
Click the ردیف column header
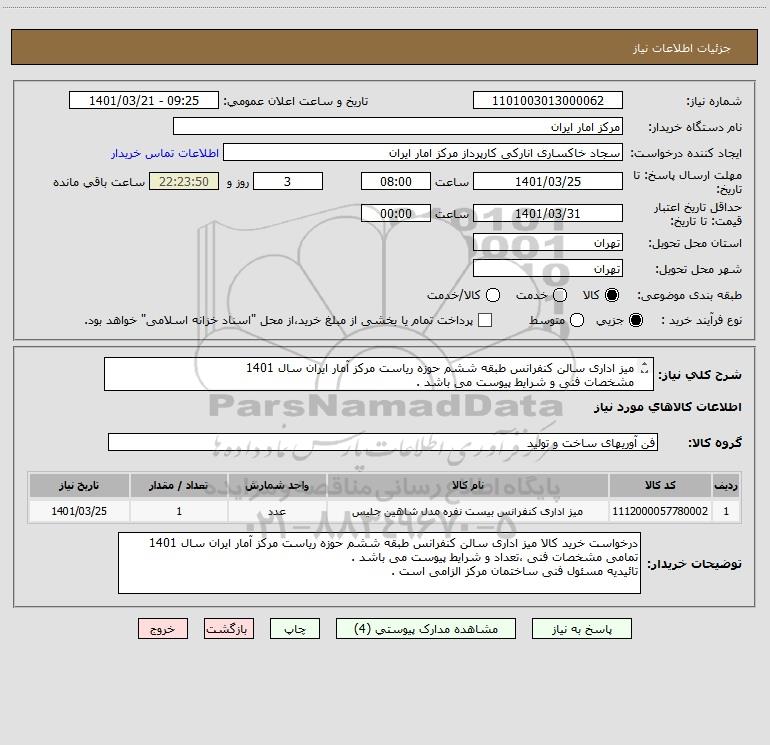coord(726,485)
